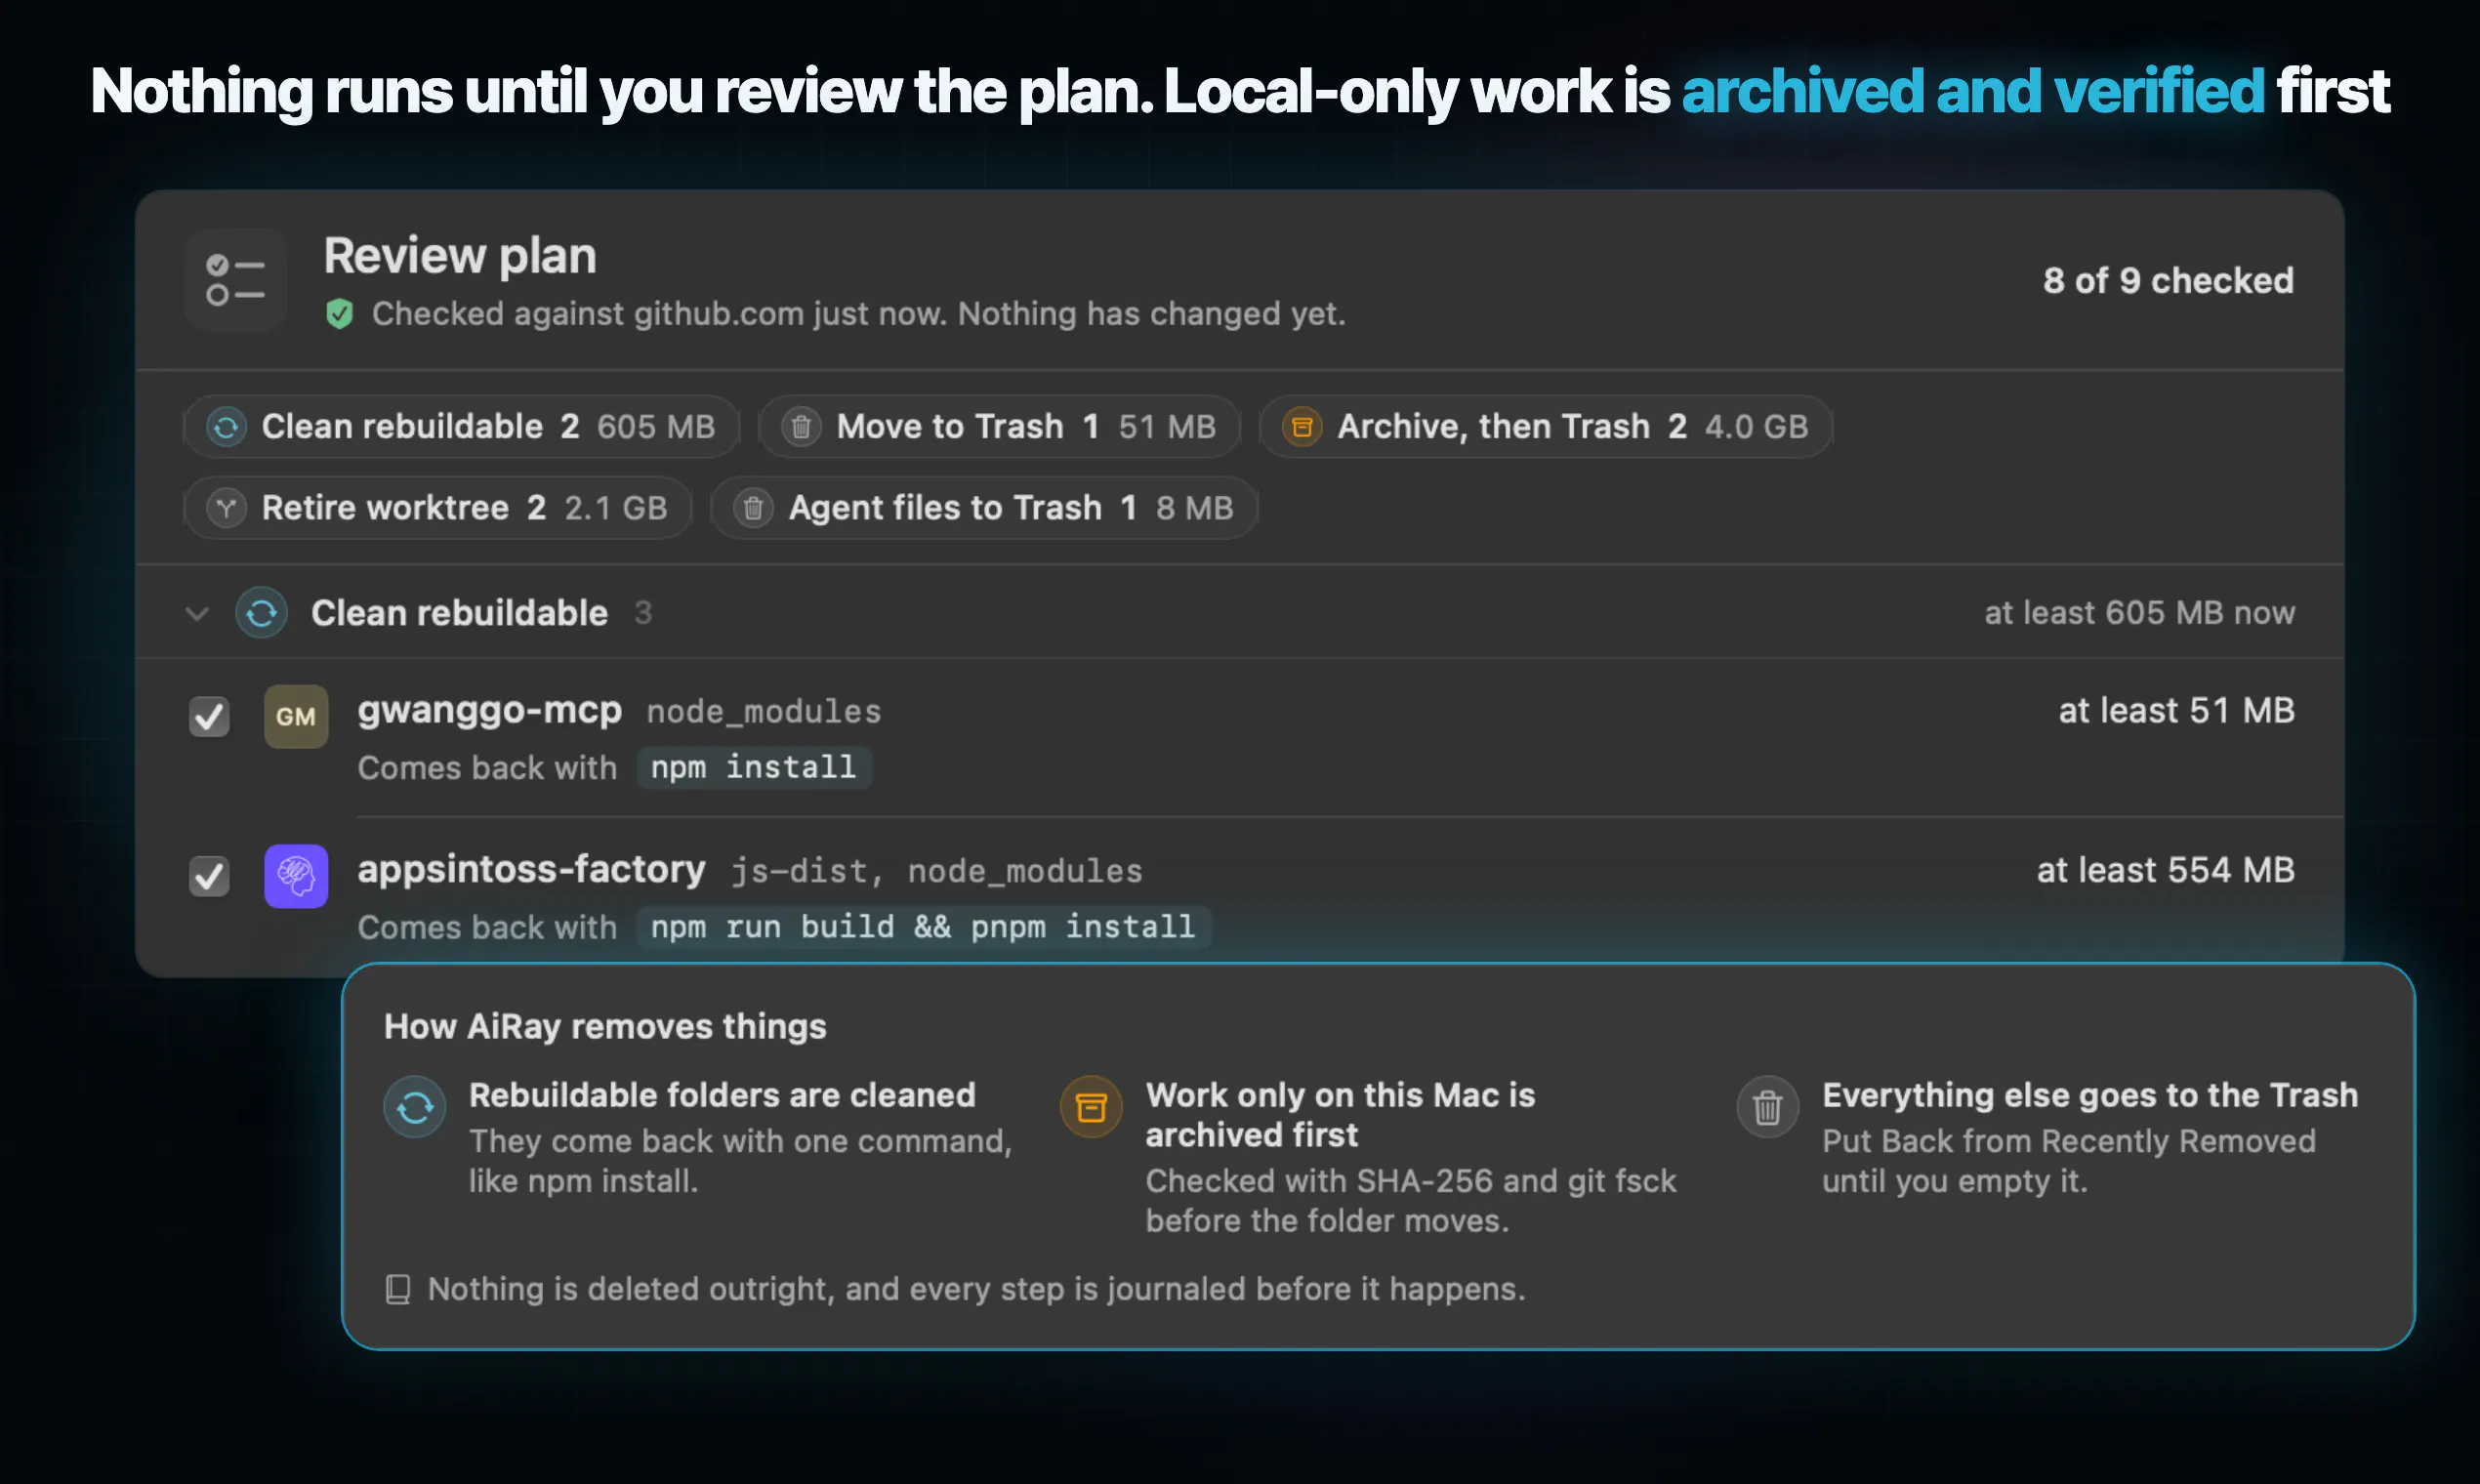
Task: Click the How AiRay removes things heading
Action: click(605, 1027)
